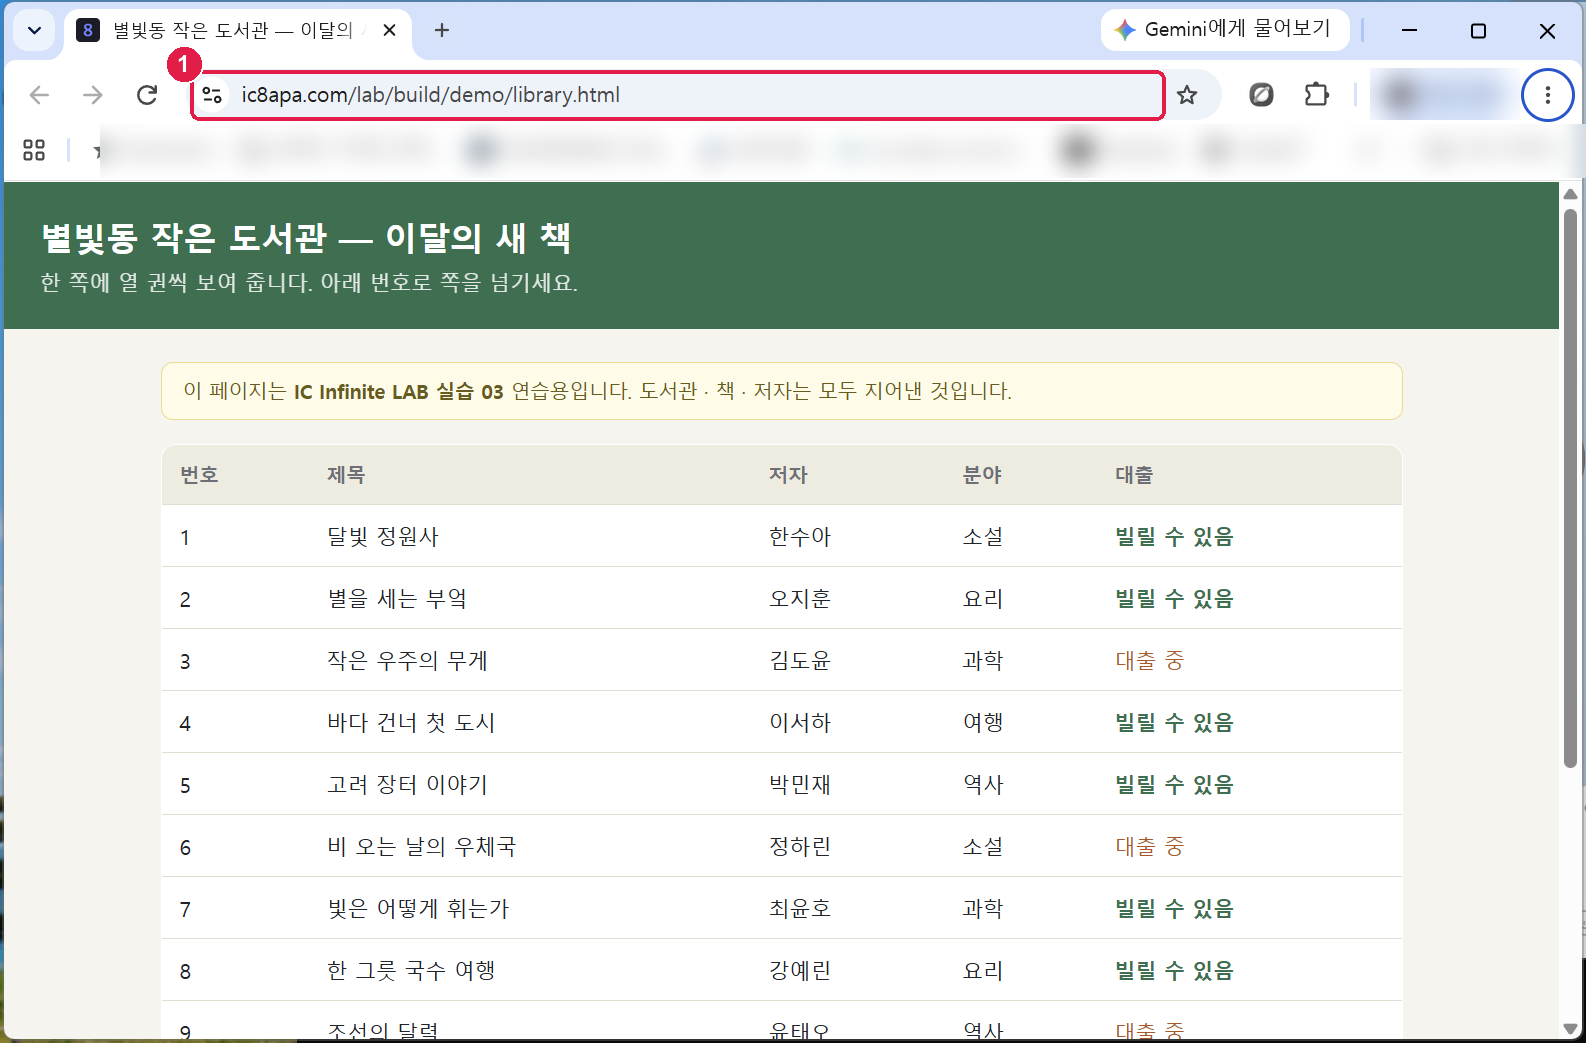Open the tab search dropdown chevron
The image size is (1586, 1043).
(x=34, y=30)
